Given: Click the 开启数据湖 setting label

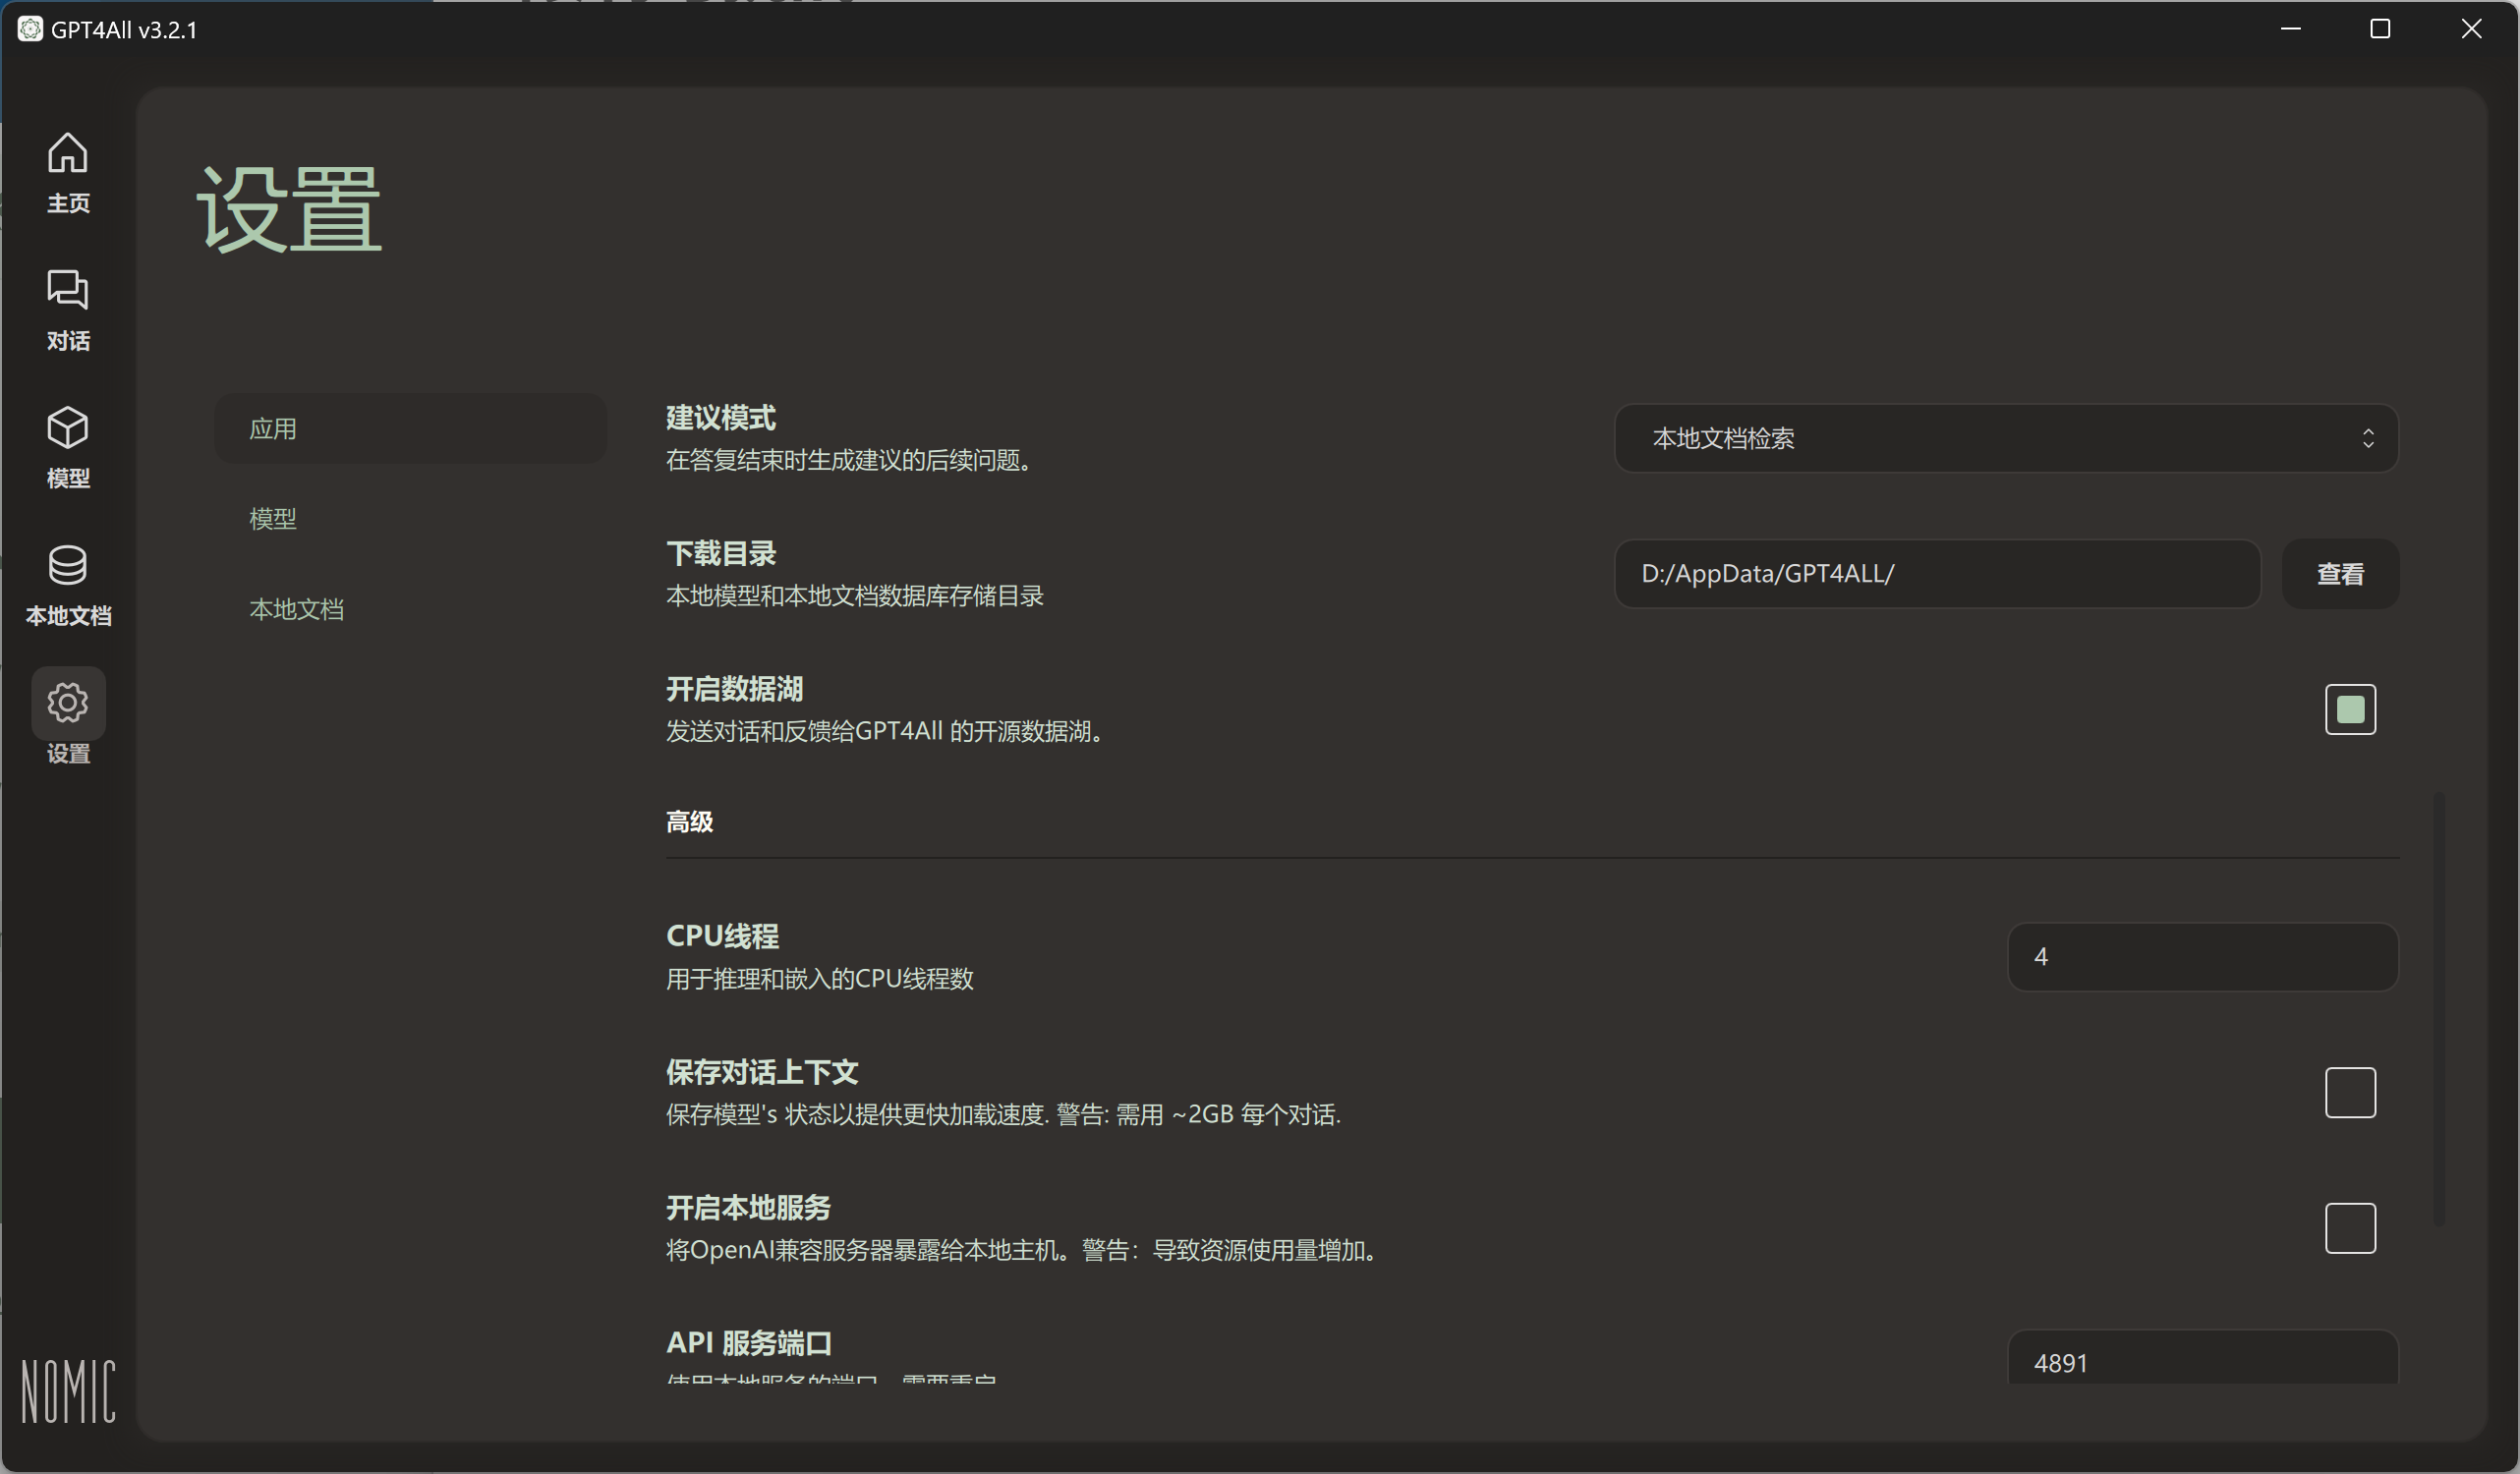Looking at the screenshot, I should 734,689.
